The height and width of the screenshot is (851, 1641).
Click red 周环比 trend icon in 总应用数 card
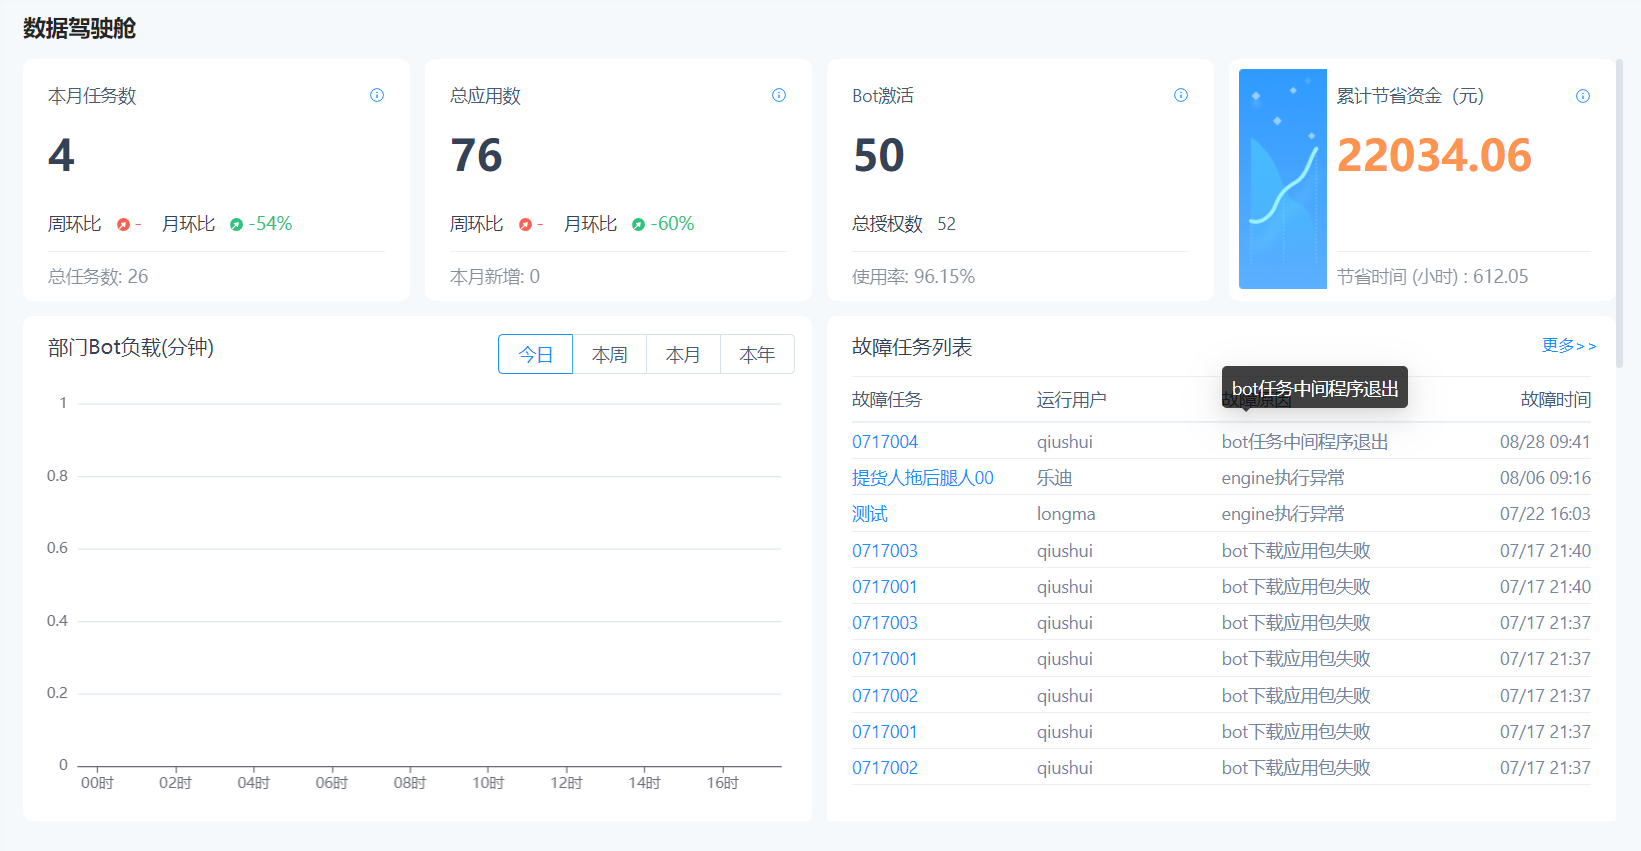[x=525, y=224]
